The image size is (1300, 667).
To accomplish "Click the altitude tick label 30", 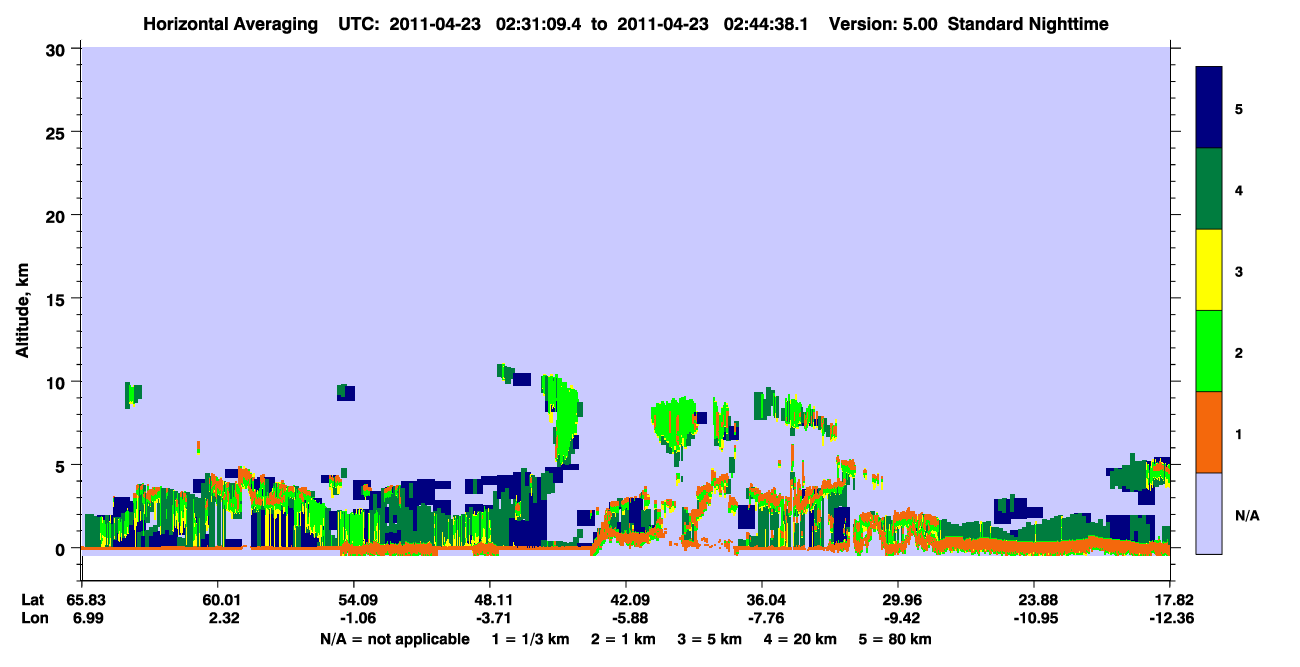I will coord(58,49).
